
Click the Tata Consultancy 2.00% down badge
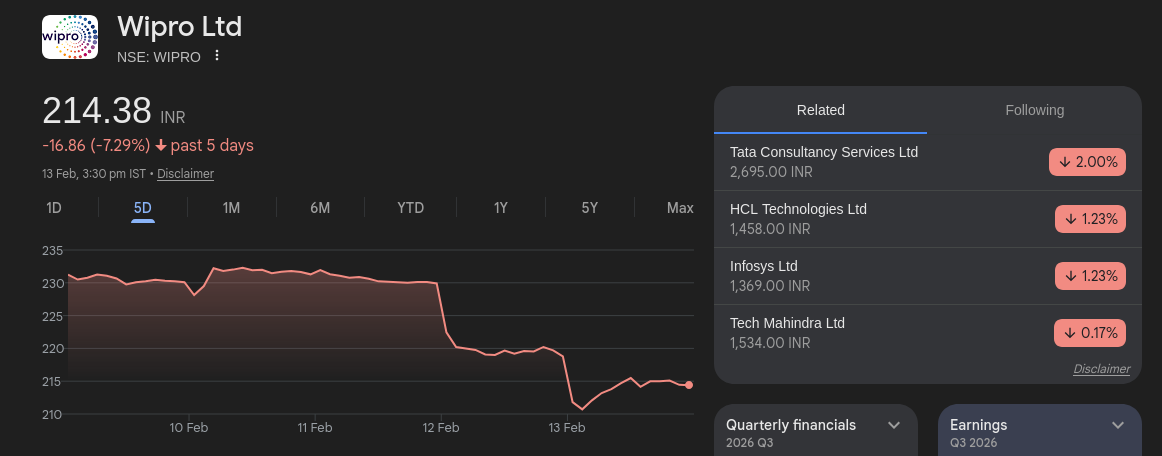1087,162
